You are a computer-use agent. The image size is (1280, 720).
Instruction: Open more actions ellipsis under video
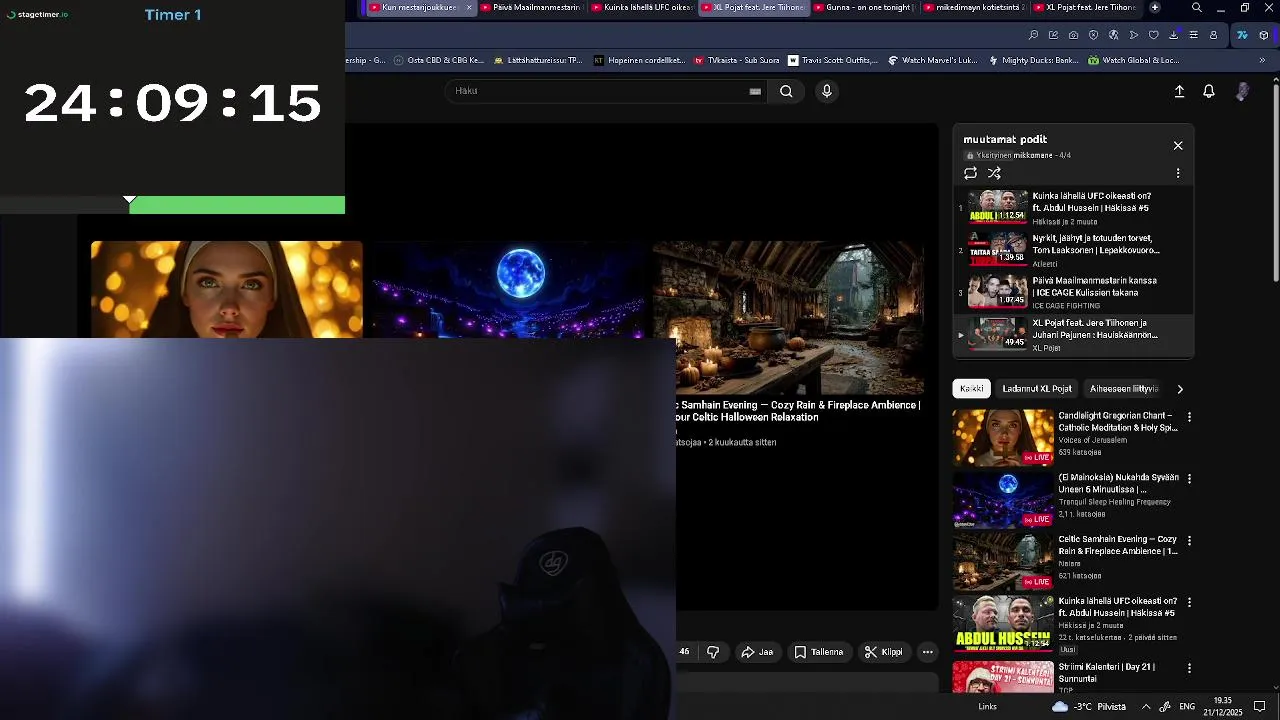pos(928,652)
